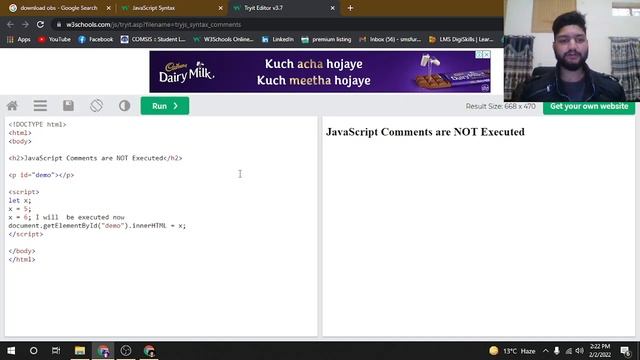The image size is (640, 360).
Task: Expand hidden system tray icons chevron
Action: 546,351
